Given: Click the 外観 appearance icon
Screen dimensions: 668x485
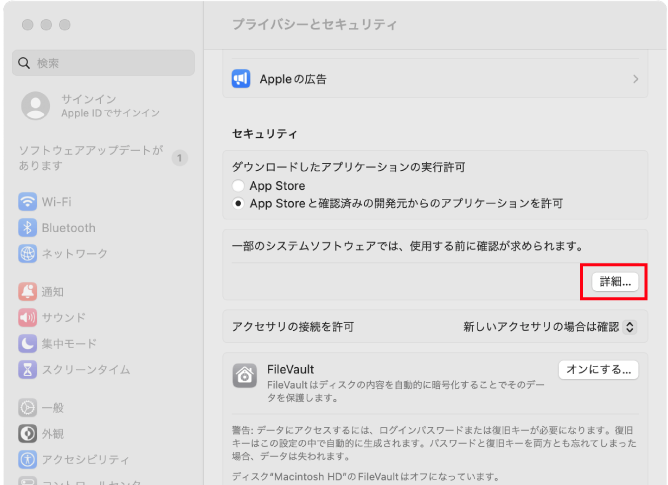Looking at the screenshot, I should point(27,433).
